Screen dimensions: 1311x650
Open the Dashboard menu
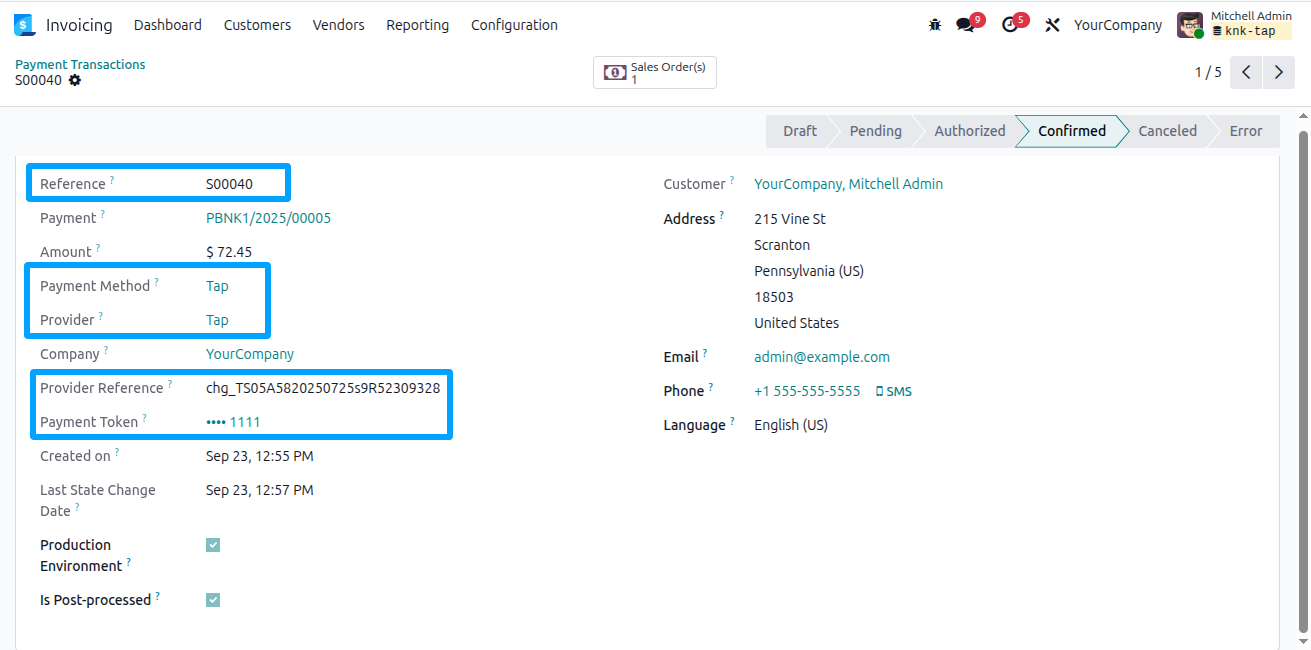pyautogui.click(x=167, y=25)
